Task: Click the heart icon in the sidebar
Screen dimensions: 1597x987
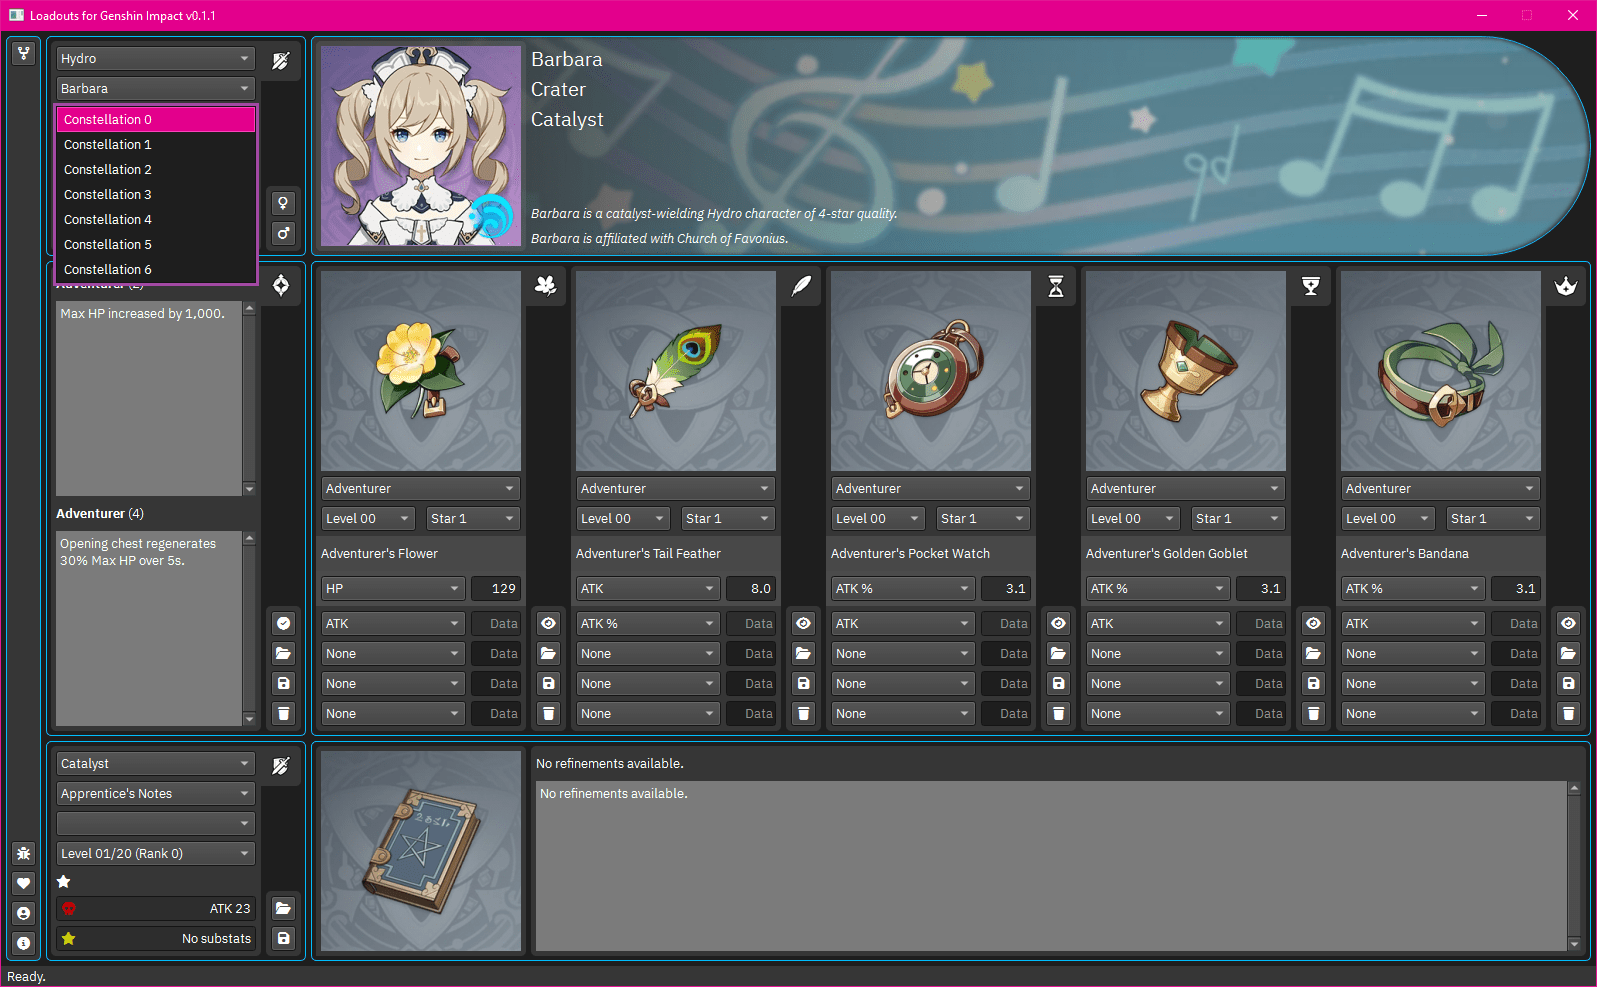Action: 24,883
